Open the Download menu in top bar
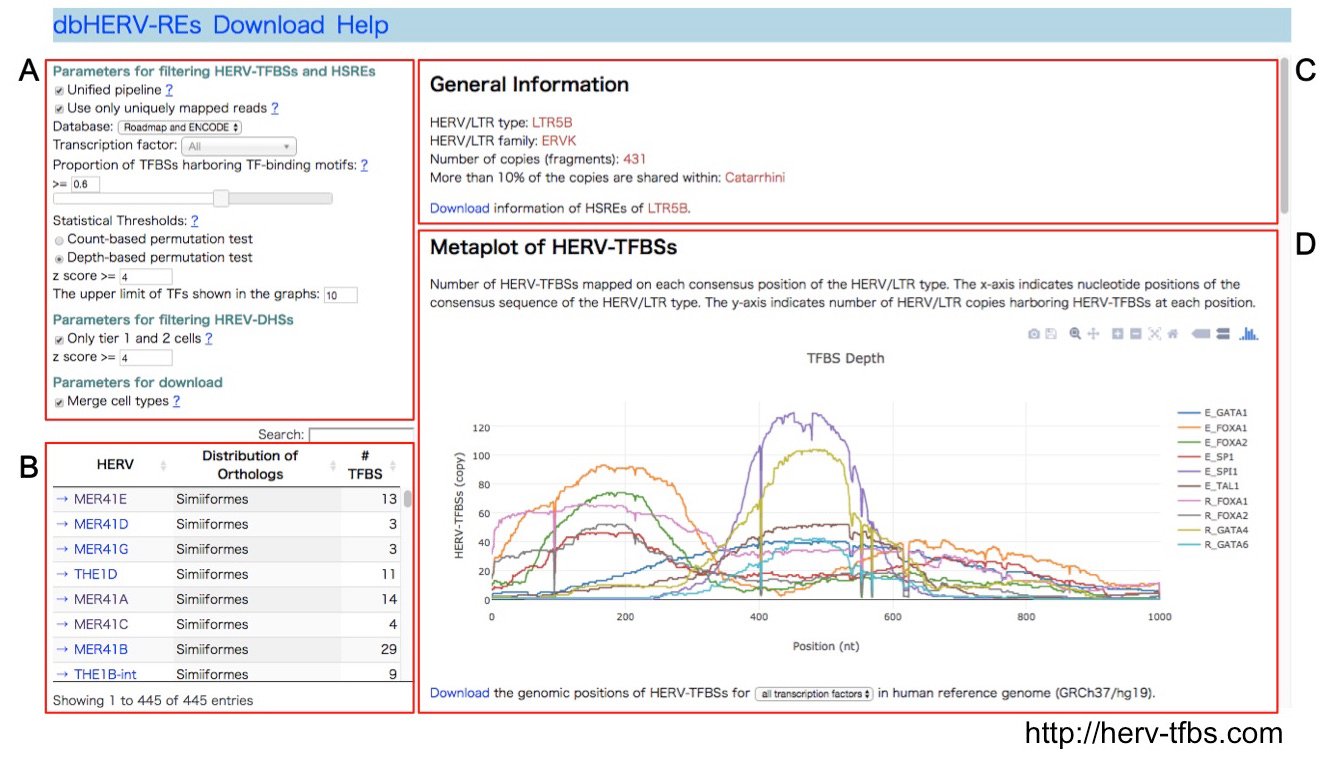This screenshot has height=758, width=1336. point(268,25)
